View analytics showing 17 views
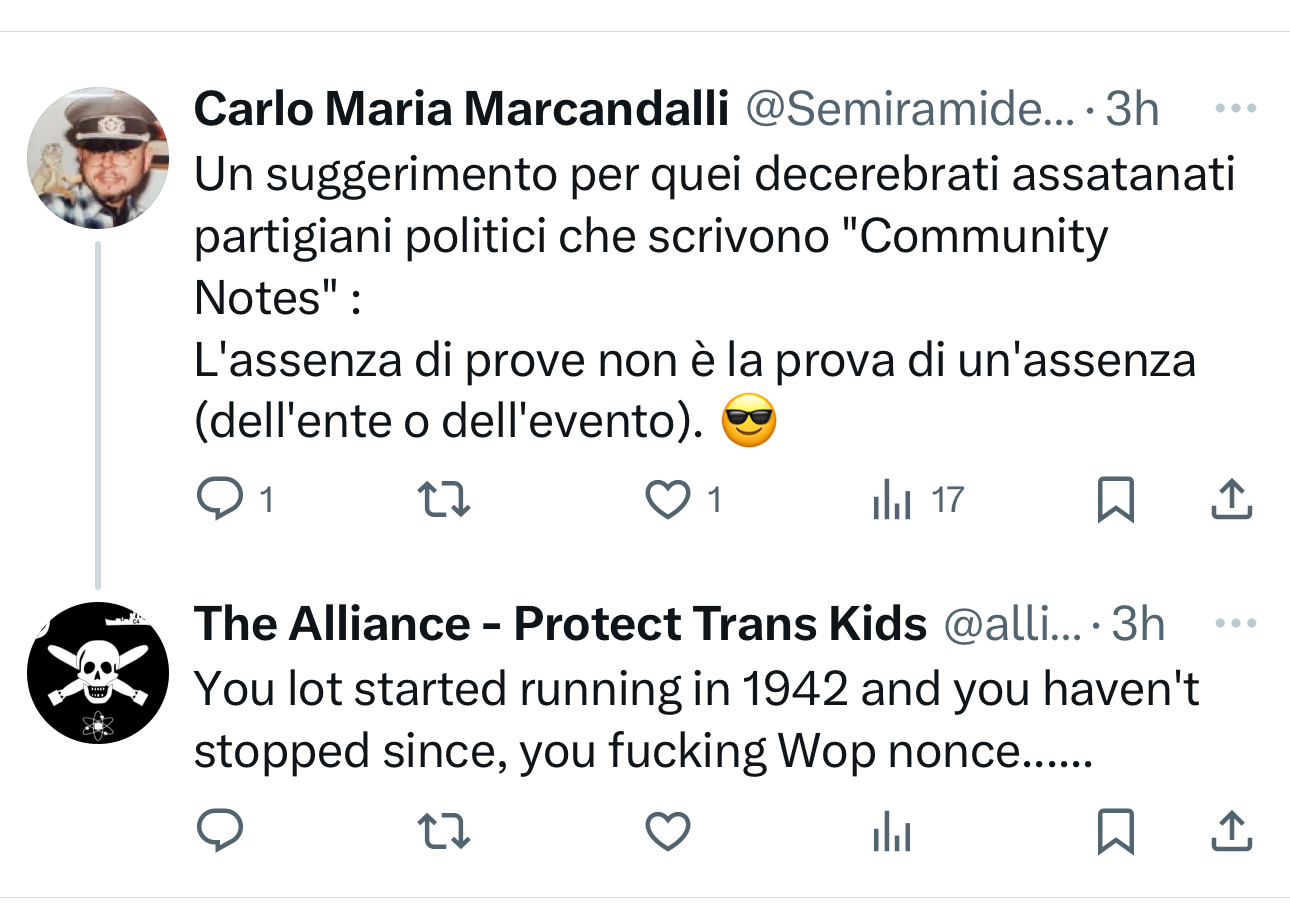Screen dimensions: 1290x912 tap(892, 501)
